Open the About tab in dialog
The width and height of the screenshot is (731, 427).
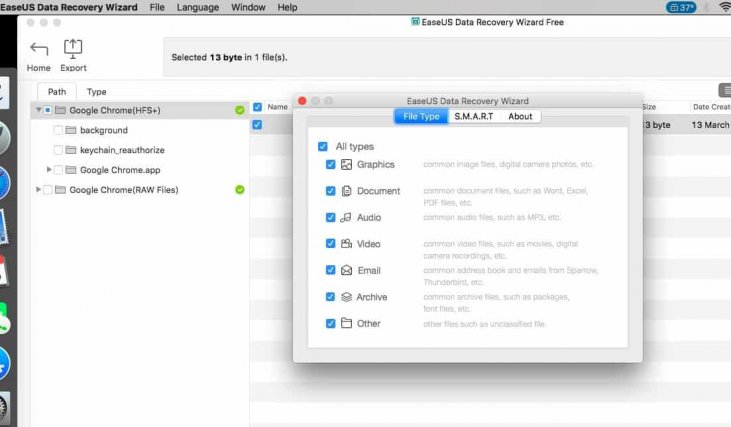520,117
